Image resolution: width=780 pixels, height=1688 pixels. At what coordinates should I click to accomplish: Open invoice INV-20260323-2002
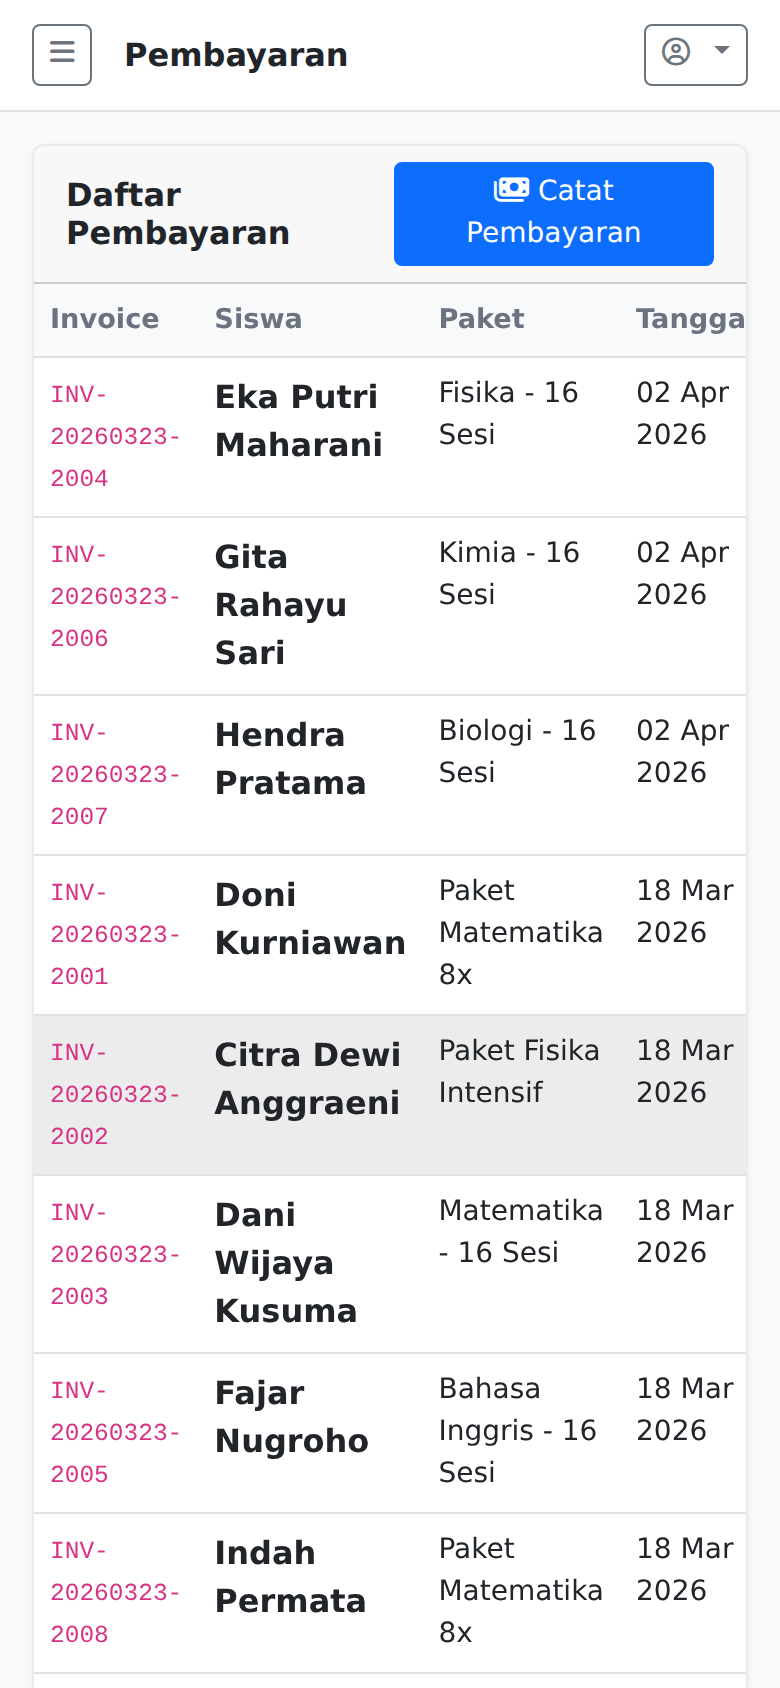pos(114,1095)
